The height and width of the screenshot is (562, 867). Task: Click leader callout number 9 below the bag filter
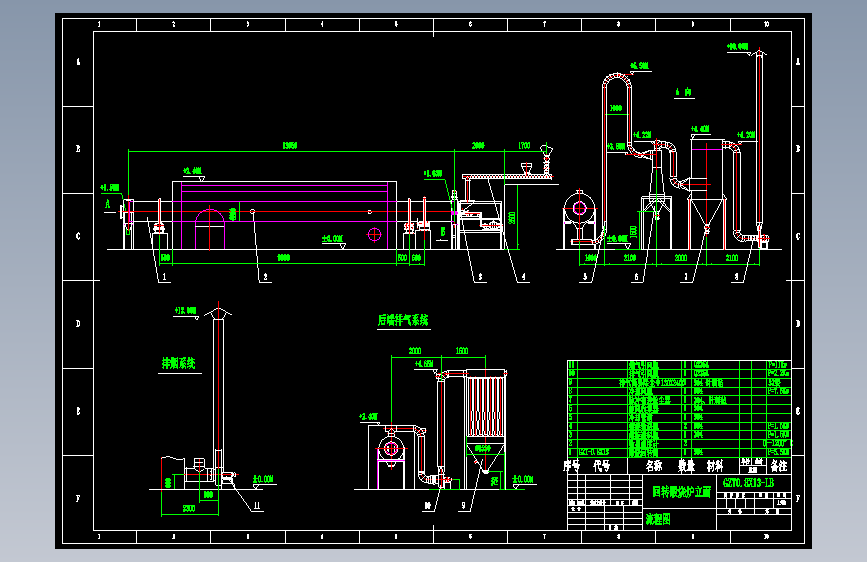(x=463, y=506)
